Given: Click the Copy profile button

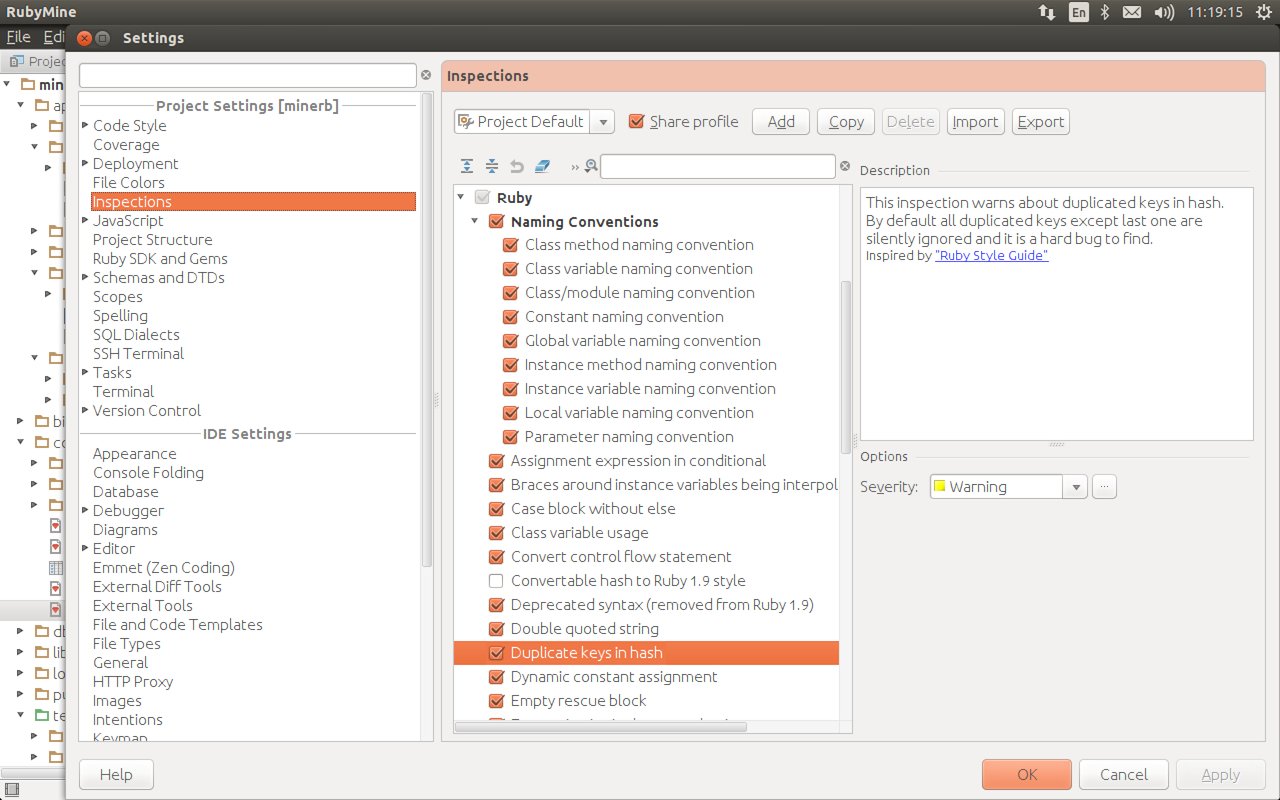Looking at the screenshot, I should click(846, 121).
